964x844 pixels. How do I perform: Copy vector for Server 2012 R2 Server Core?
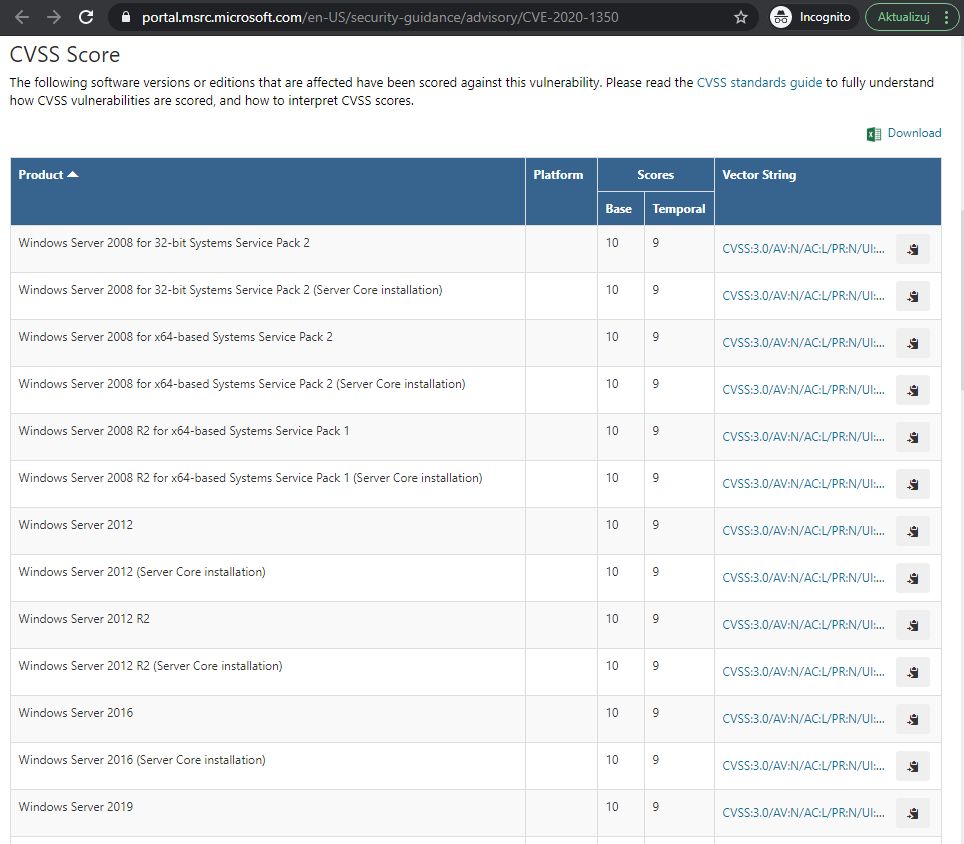(912, 672)
